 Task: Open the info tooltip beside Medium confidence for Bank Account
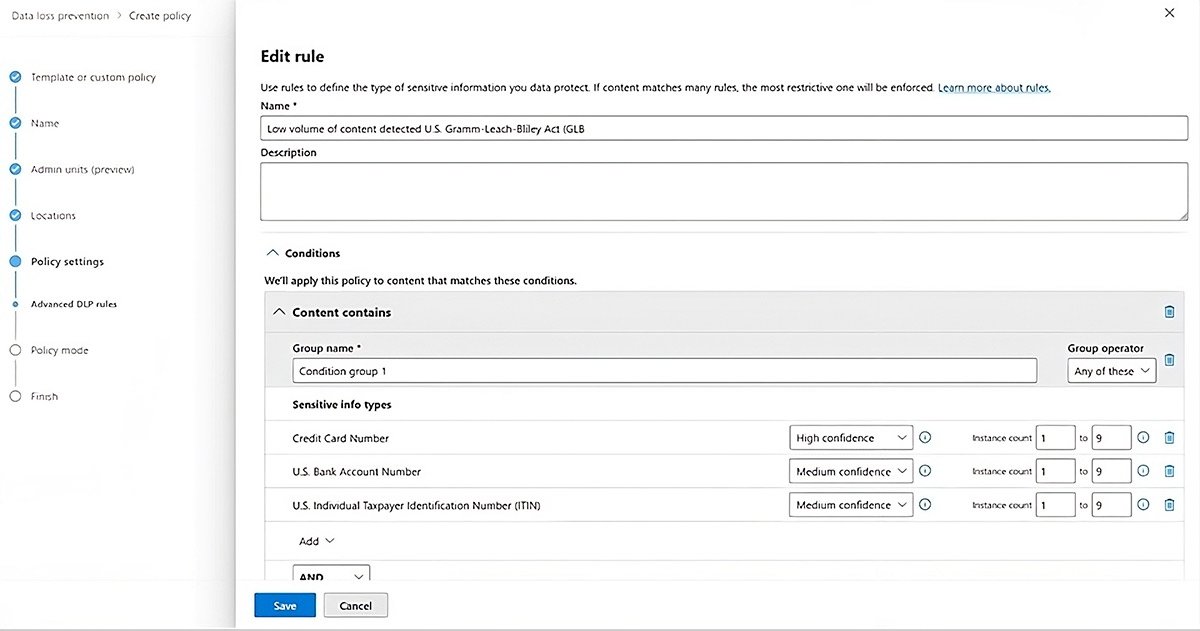(x=925, y=470)
